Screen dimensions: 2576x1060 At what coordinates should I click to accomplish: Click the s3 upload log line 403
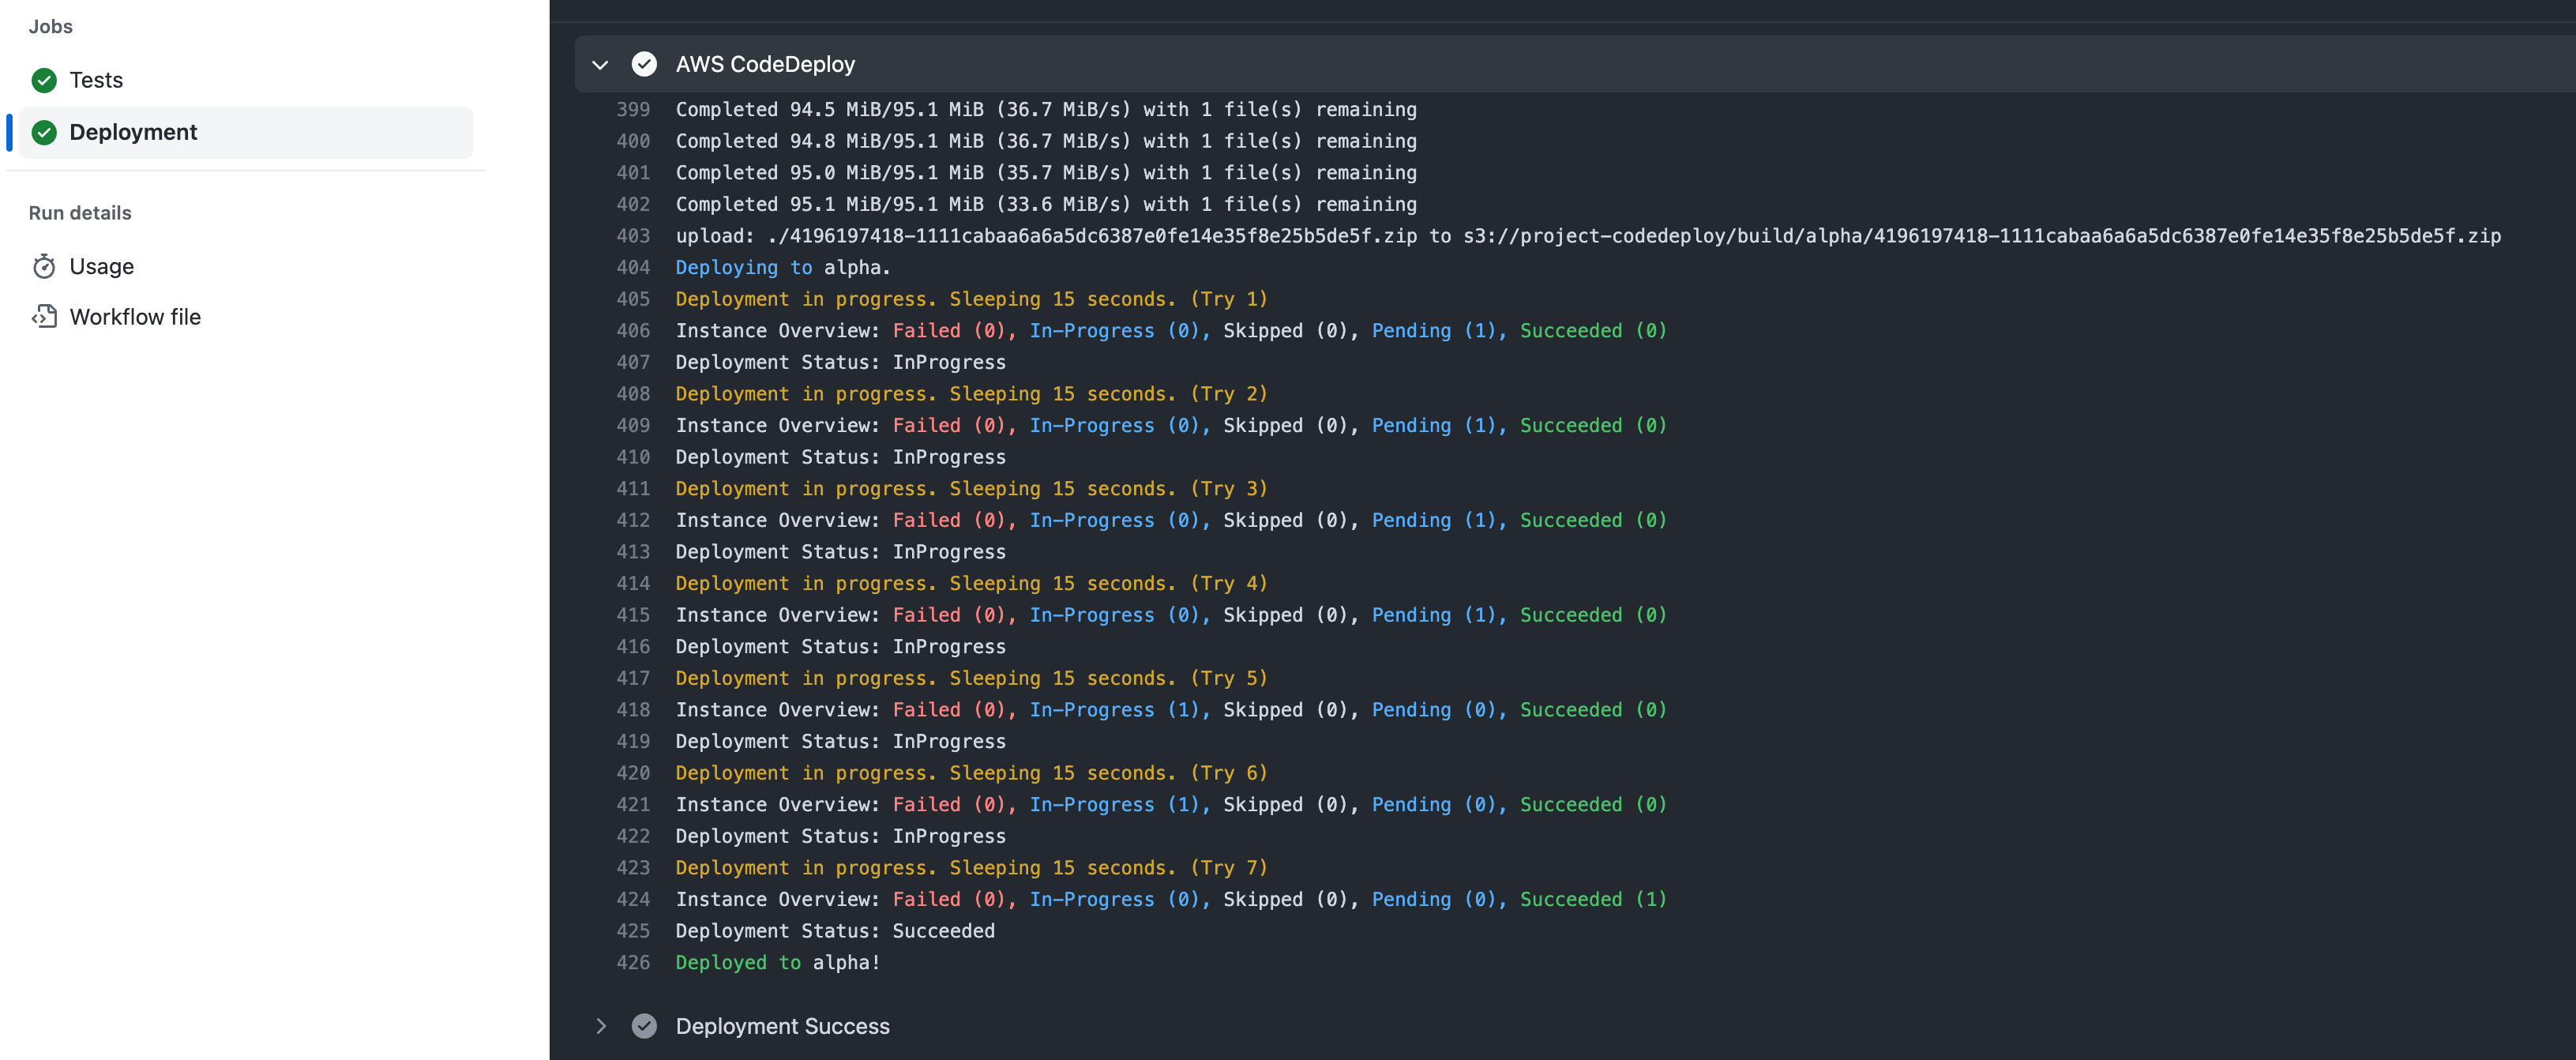(x=1587, y=236)
